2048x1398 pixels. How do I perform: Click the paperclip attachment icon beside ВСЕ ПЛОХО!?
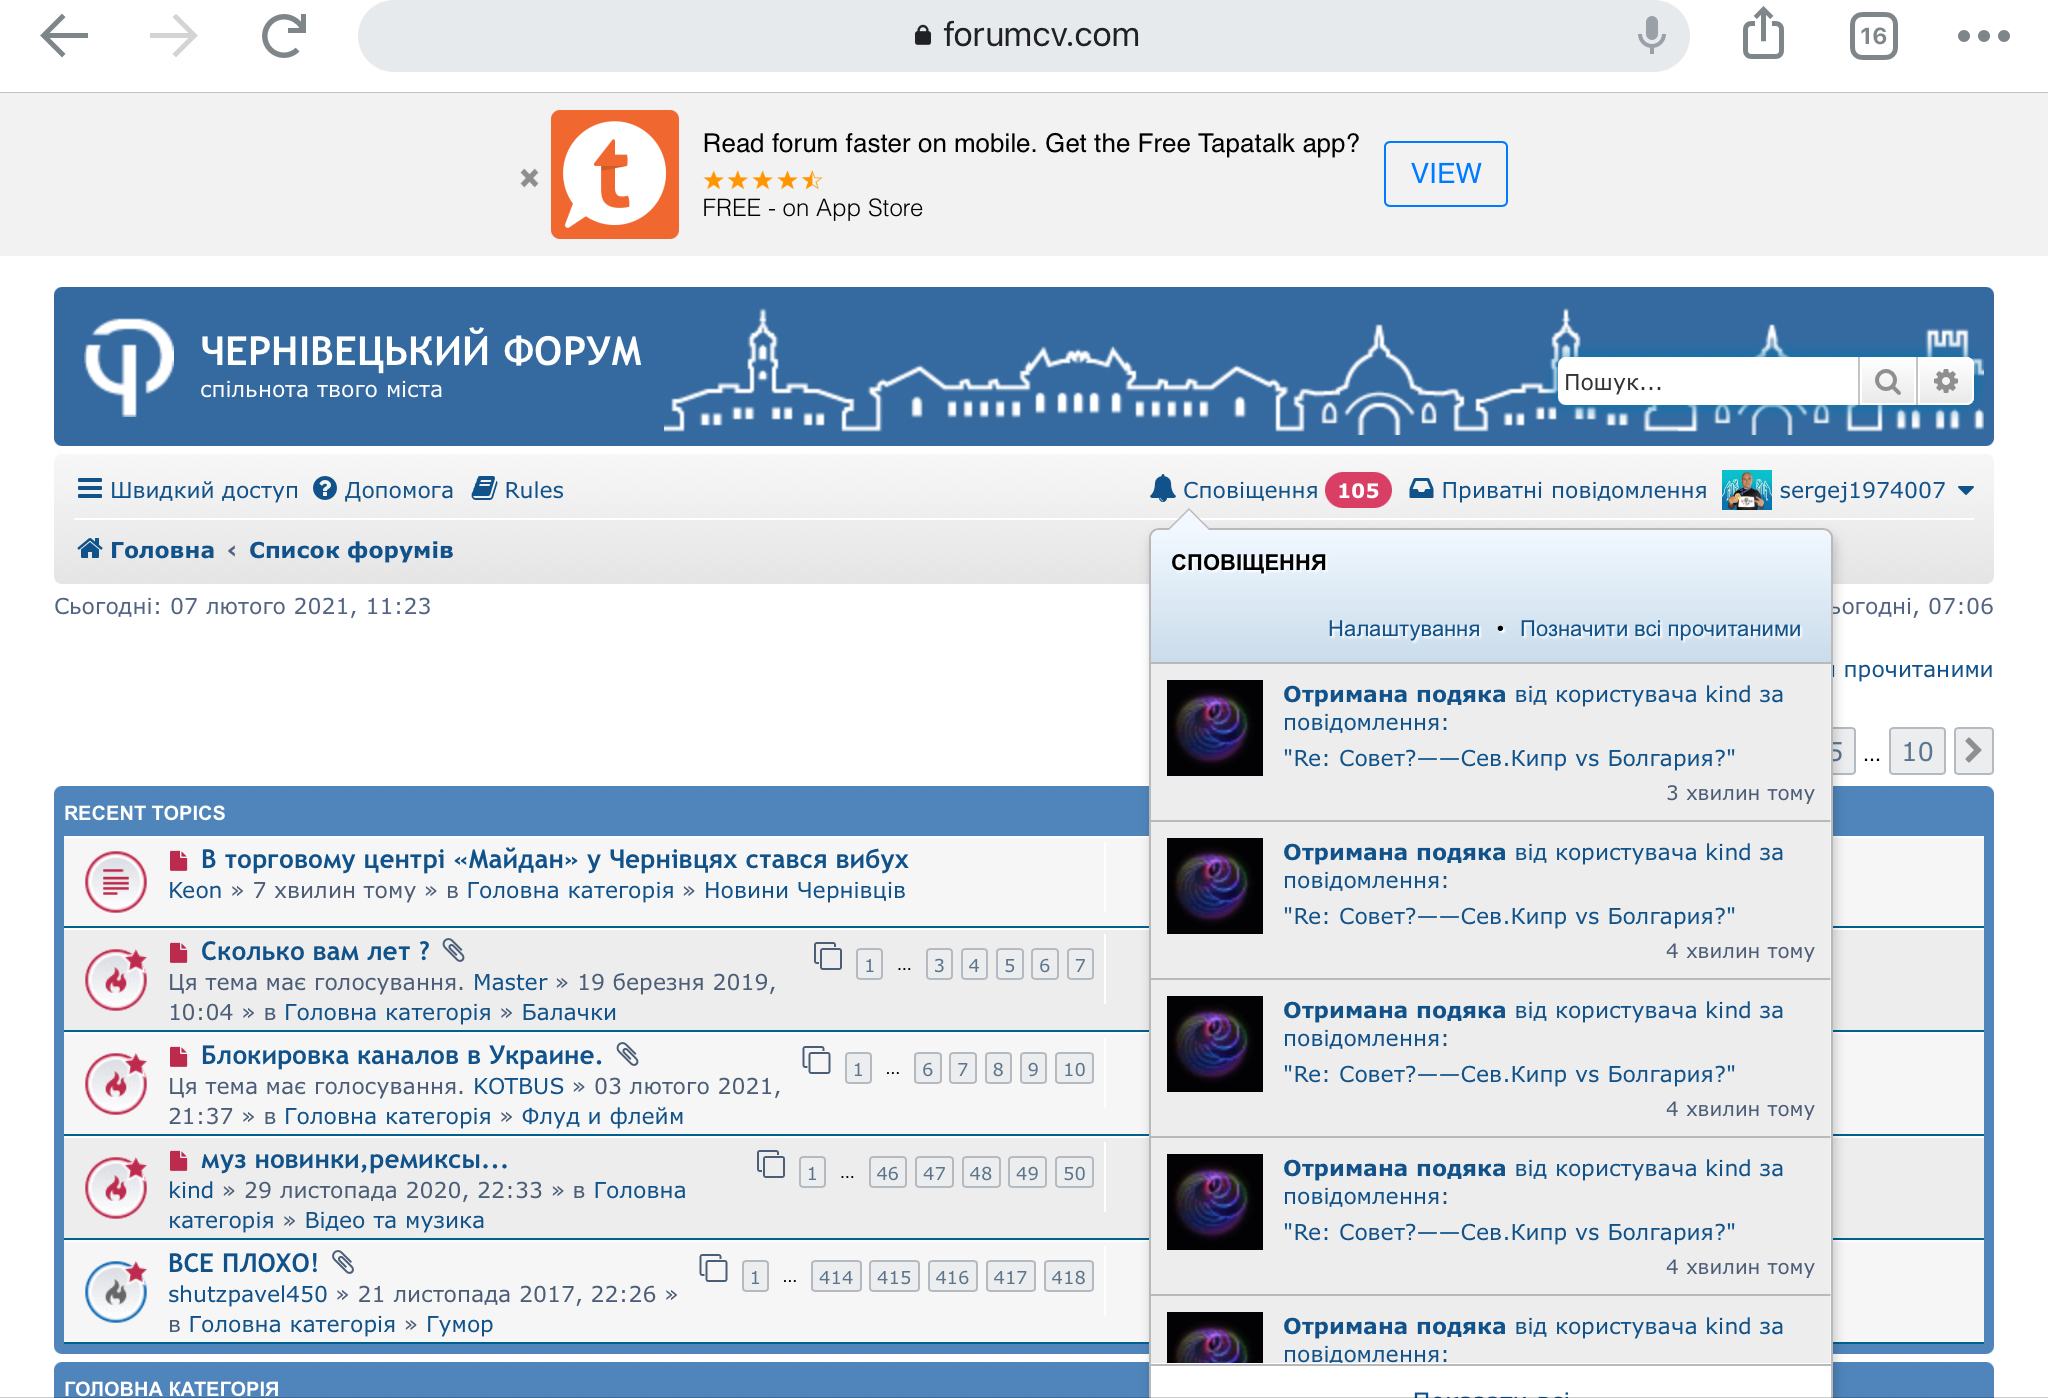(343, 1263)
